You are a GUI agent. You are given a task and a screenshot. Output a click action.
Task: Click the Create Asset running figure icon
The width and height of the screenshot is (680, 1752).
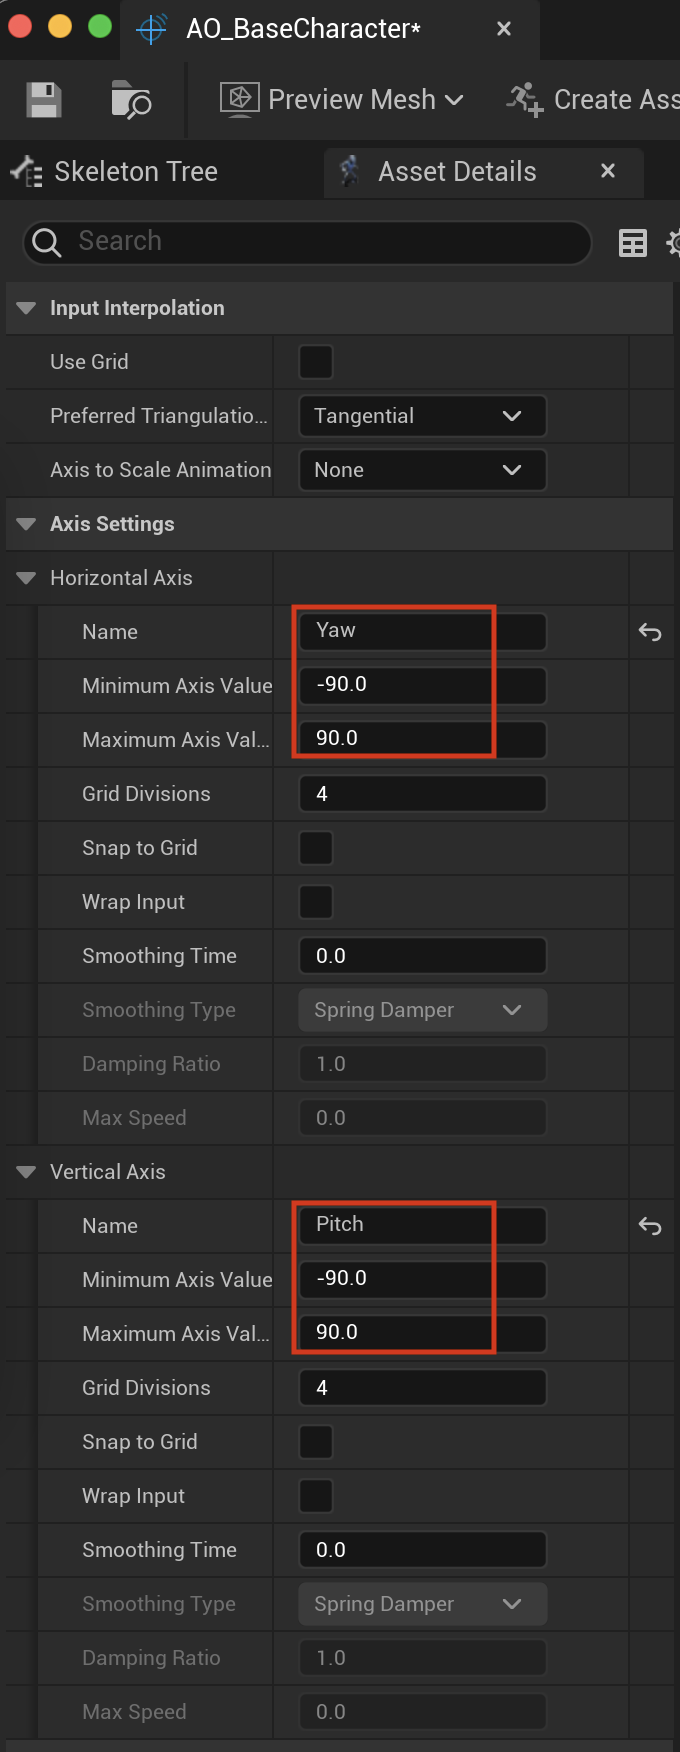point(525,100)
